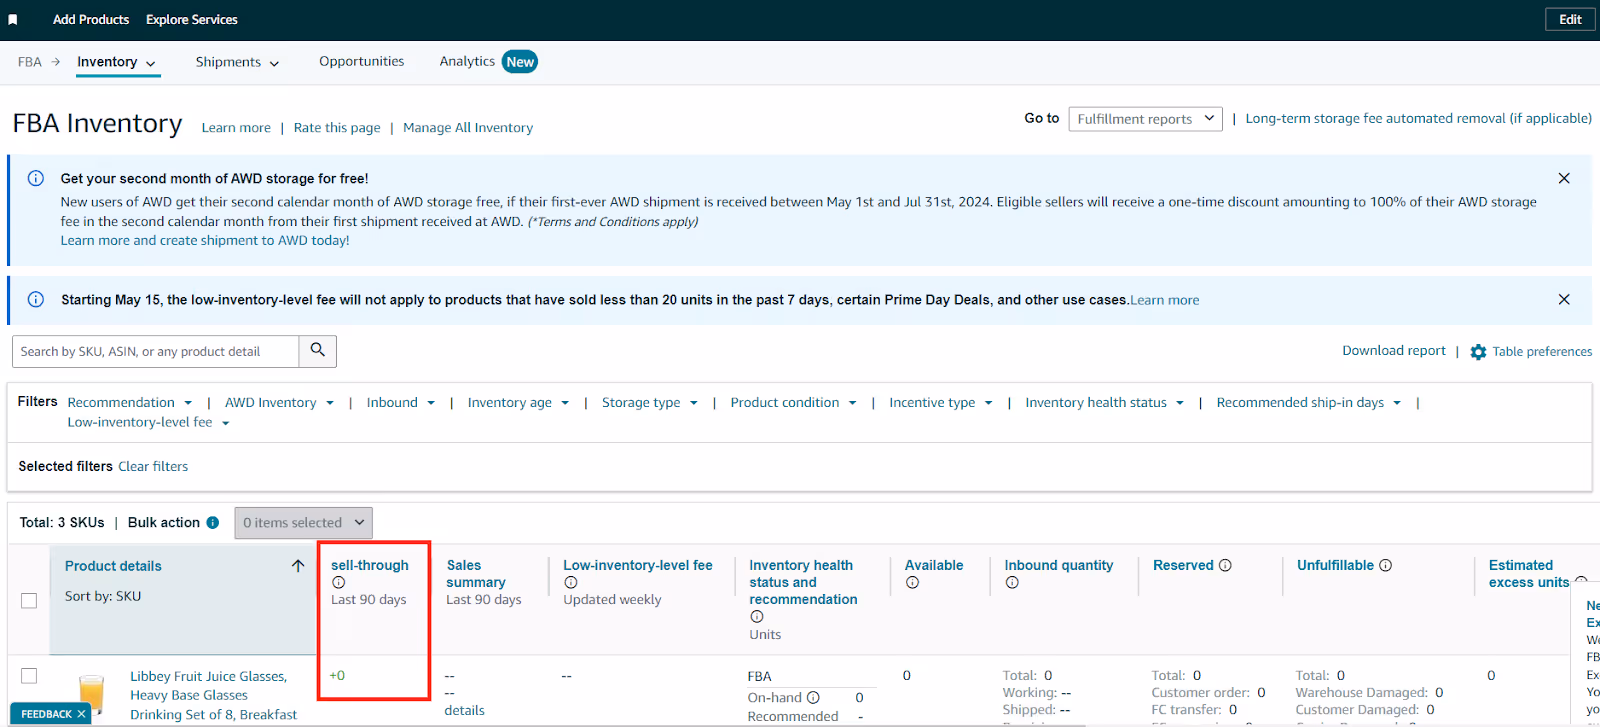Click the info icon beside Bulk action
Viewport: 1600px width, 727px height.
pyautogui.click(x=213, y=522)
